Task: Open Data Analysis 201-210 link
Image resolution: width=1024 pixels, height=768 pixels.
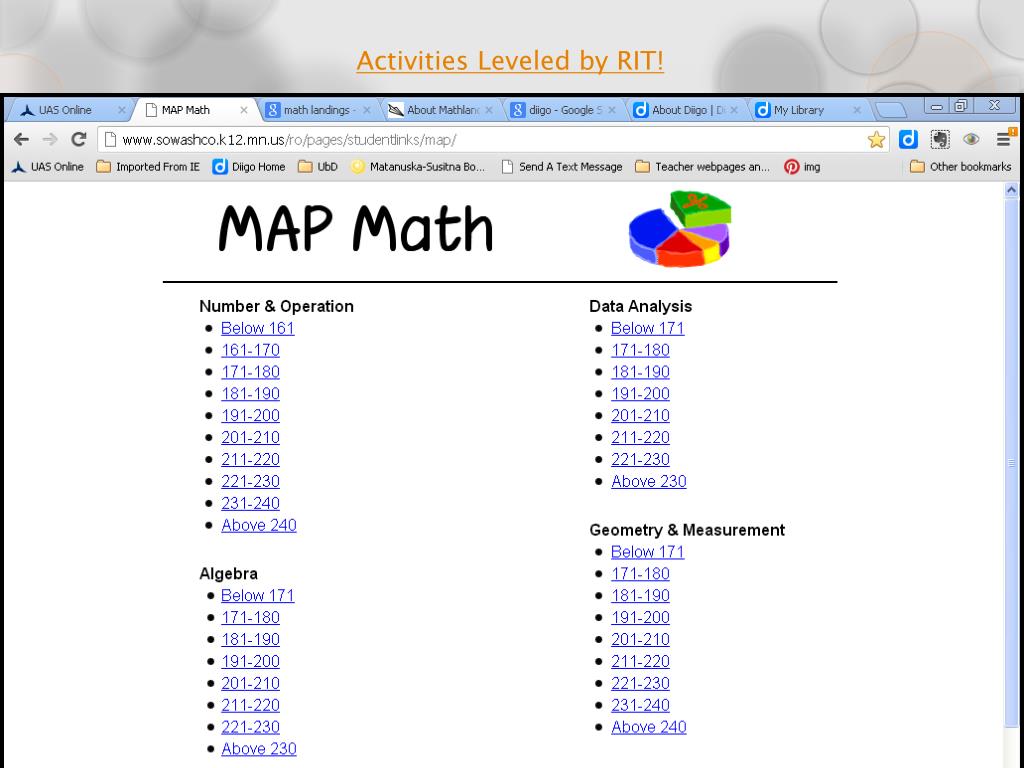Action: 640,415
